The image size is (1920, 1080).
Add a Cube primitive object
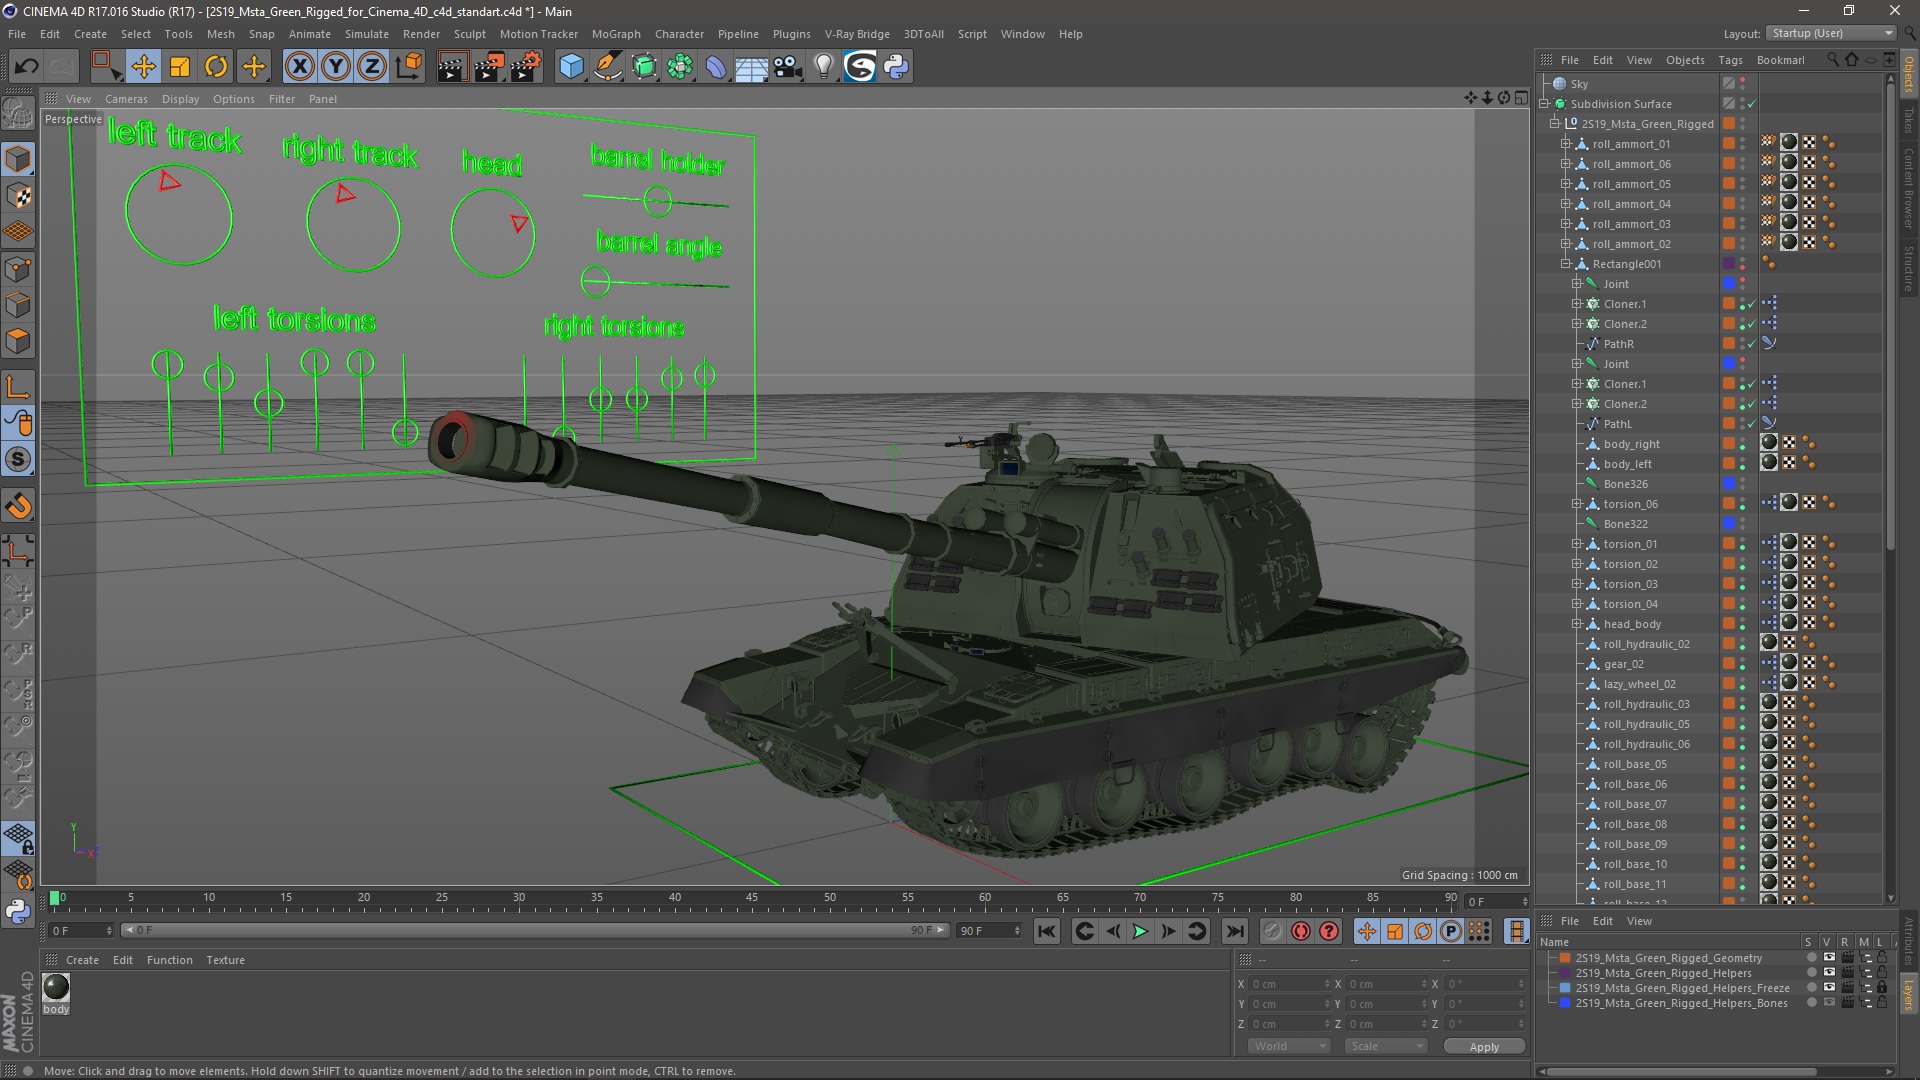pyautogui.click(x=571, y=67)
